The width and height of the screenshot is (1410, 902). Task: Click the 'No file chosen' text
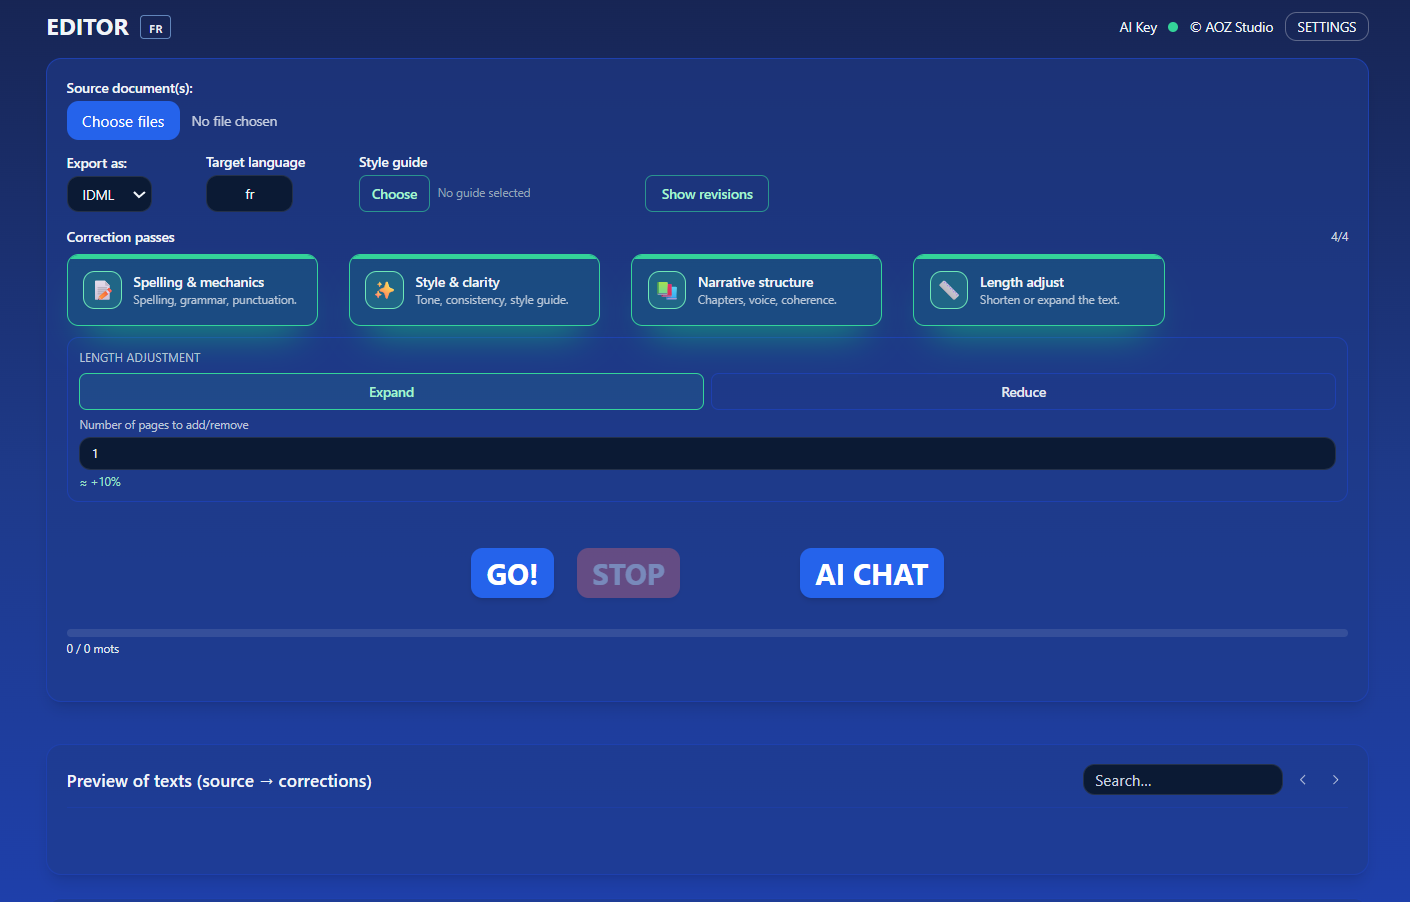[x=234, y=121]
